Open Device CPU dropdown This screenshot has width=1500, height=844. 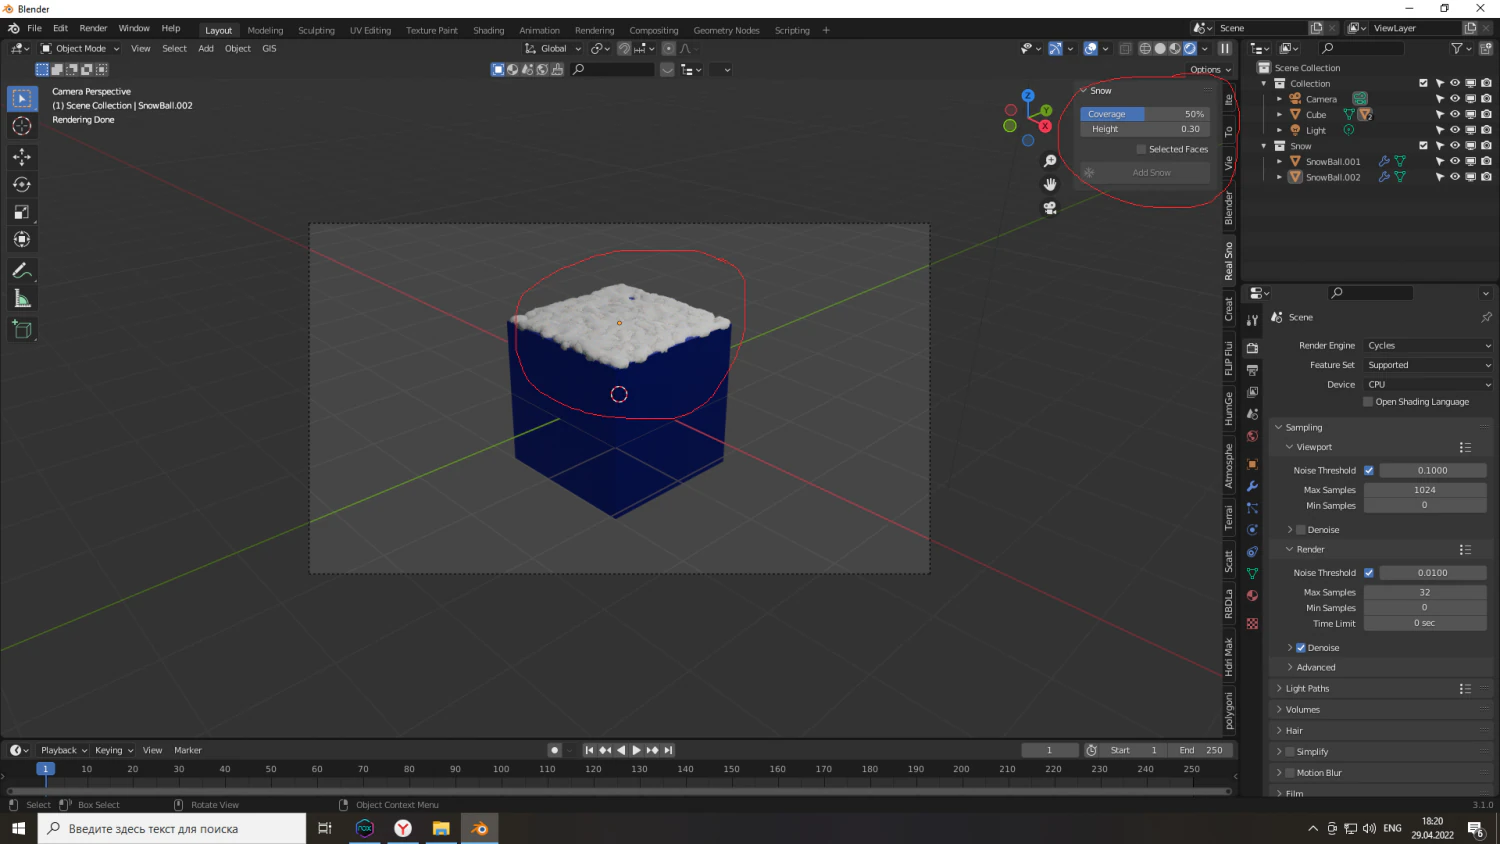(1429, 384)
